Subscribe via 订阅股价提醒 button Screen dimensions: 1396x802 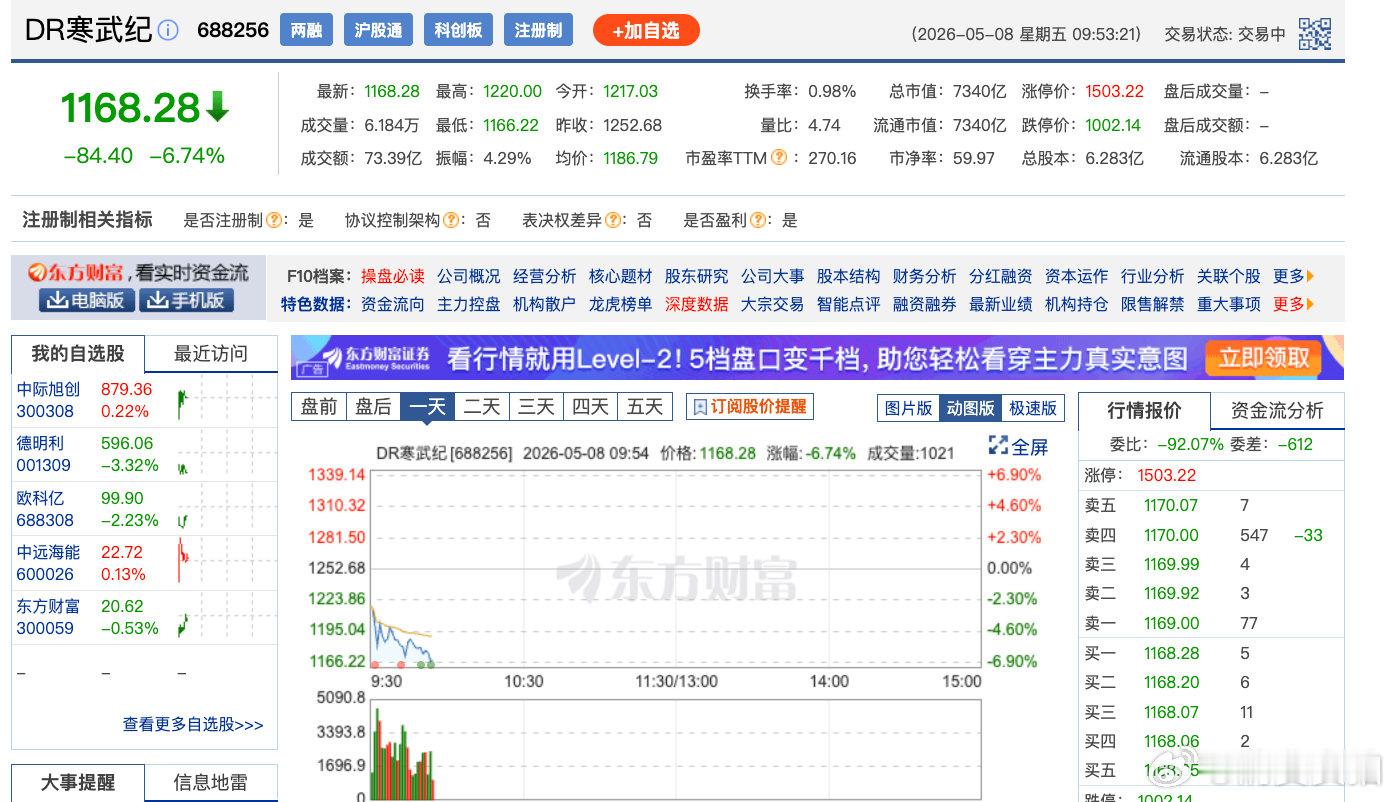coord(749,407)
